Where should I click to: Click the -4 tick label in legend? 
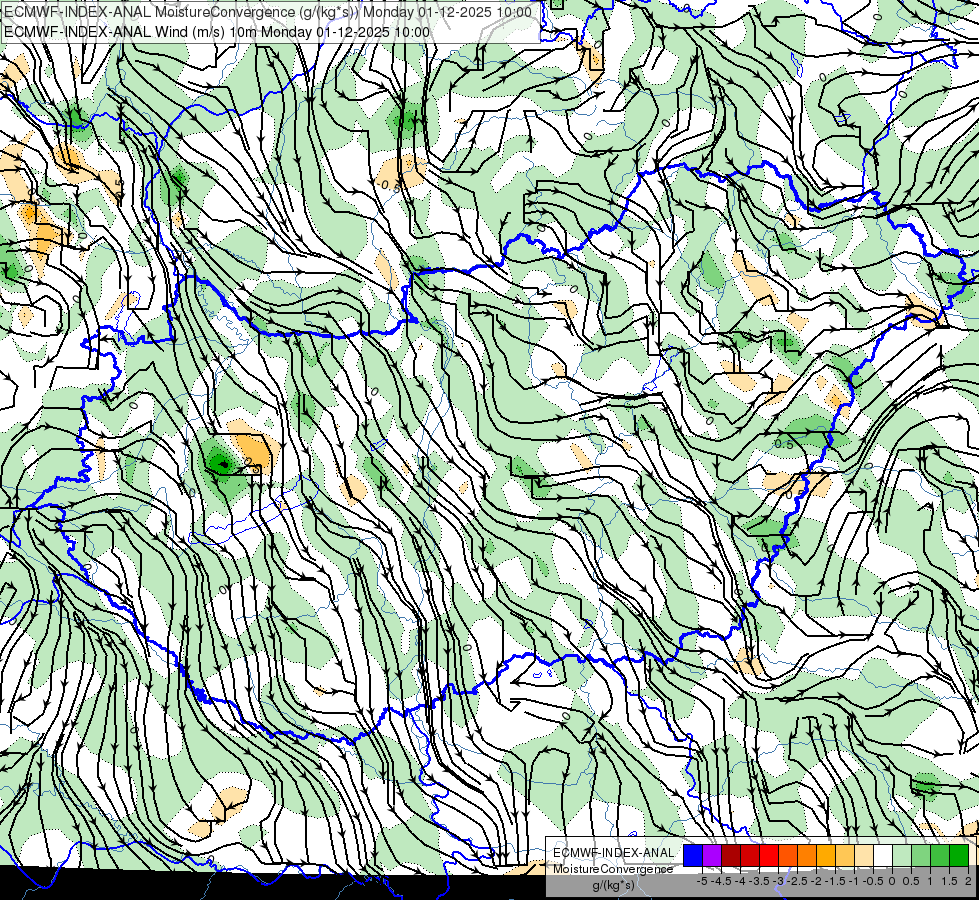[740, 881]
